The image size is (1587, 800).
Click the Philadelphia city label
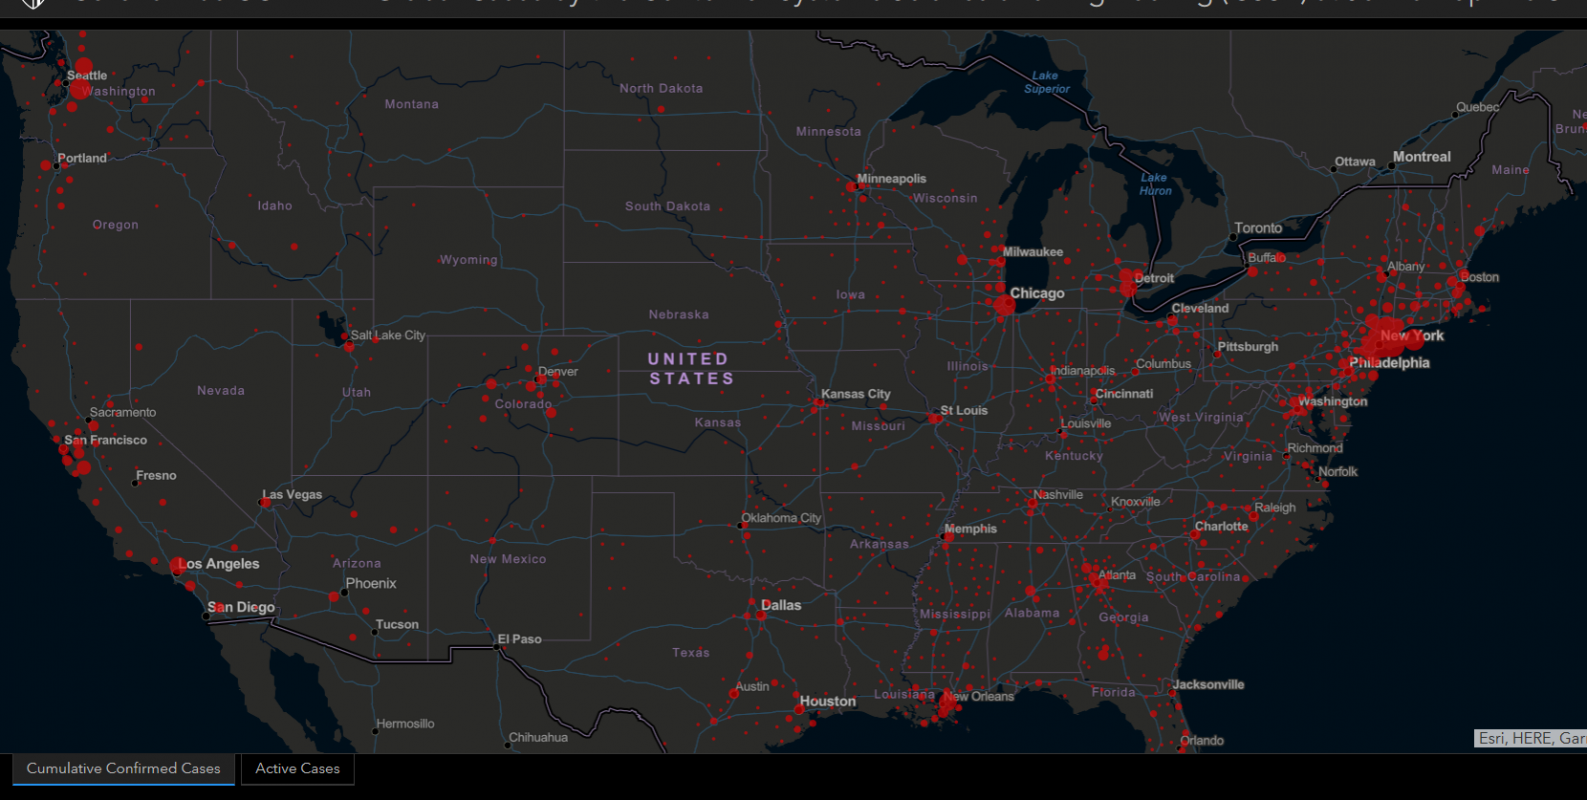[1389, 362]
